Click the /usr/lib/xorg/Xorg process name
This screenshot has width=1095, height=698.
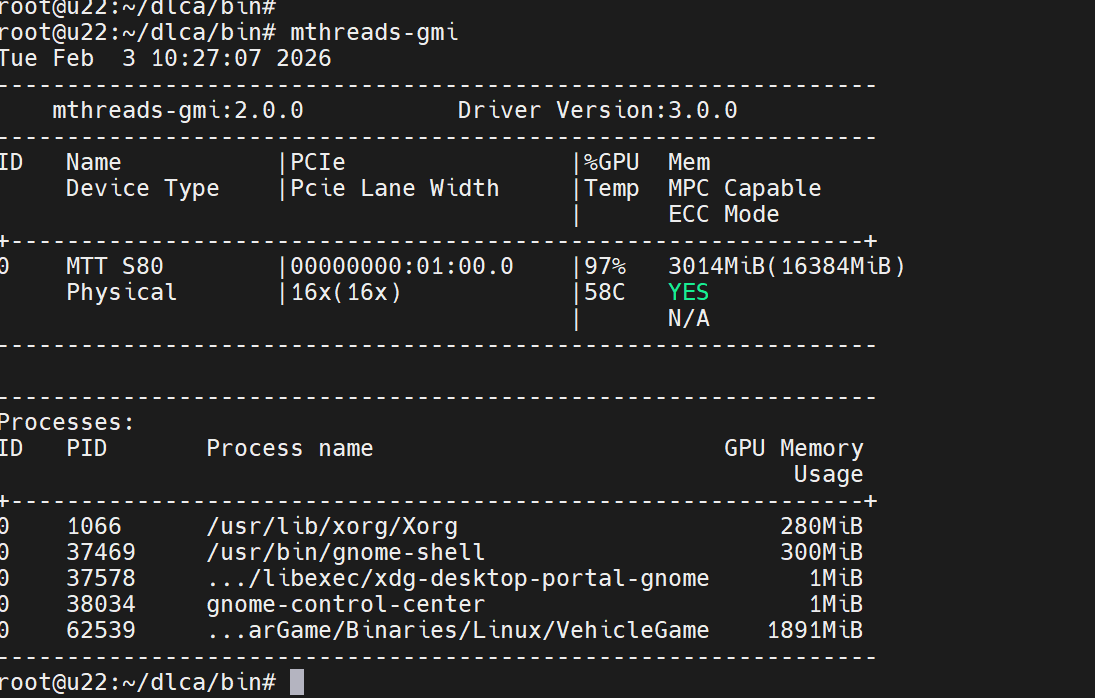[x=332, y=526]
